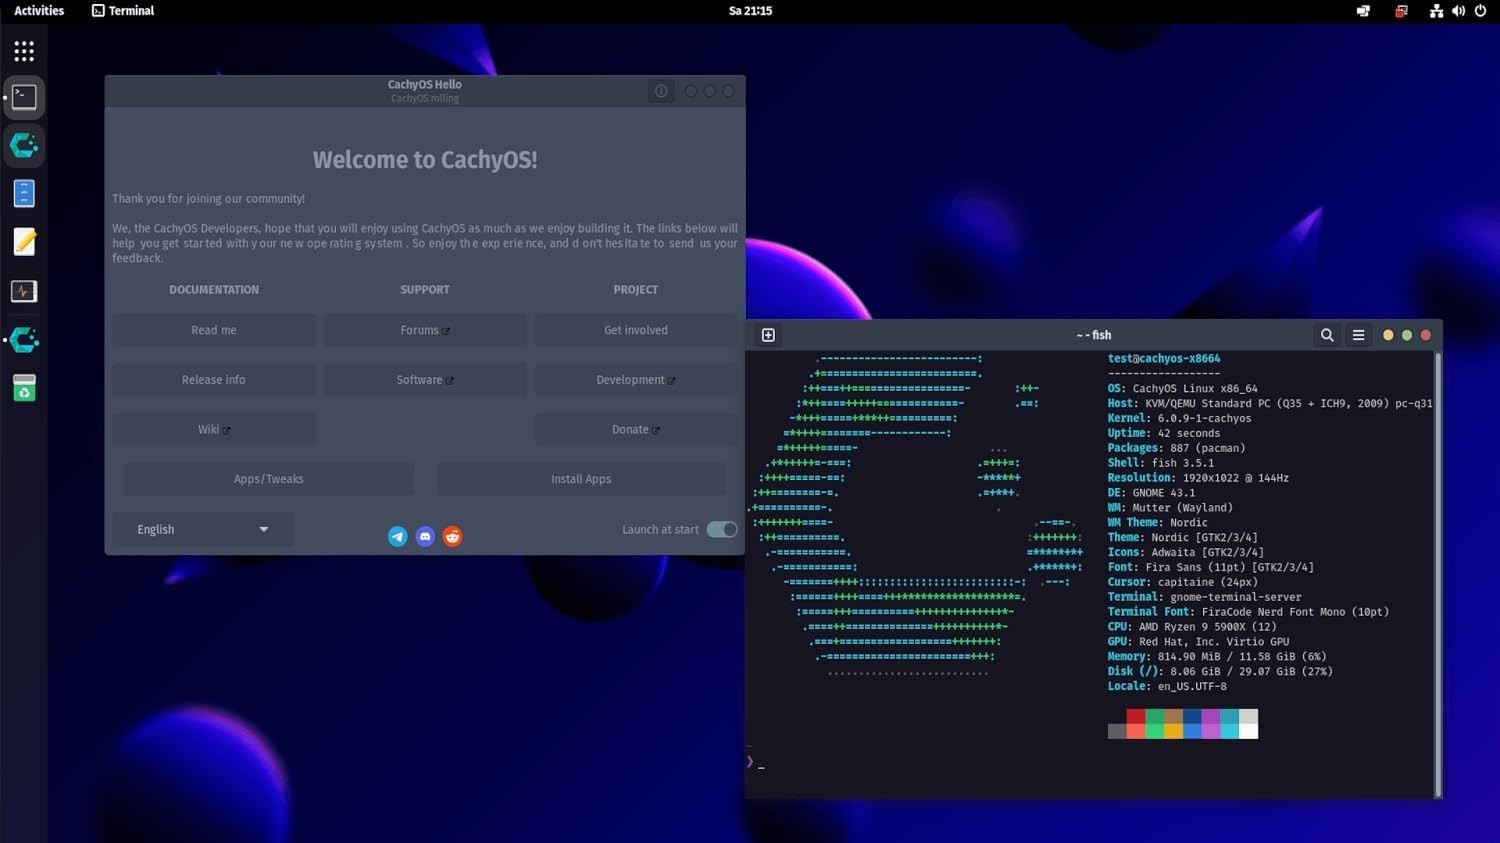Viewport: 1500px width, 843px height.
Task: Click the 'Welcome to CachyOS!' heading
Action: coord(425,160)
